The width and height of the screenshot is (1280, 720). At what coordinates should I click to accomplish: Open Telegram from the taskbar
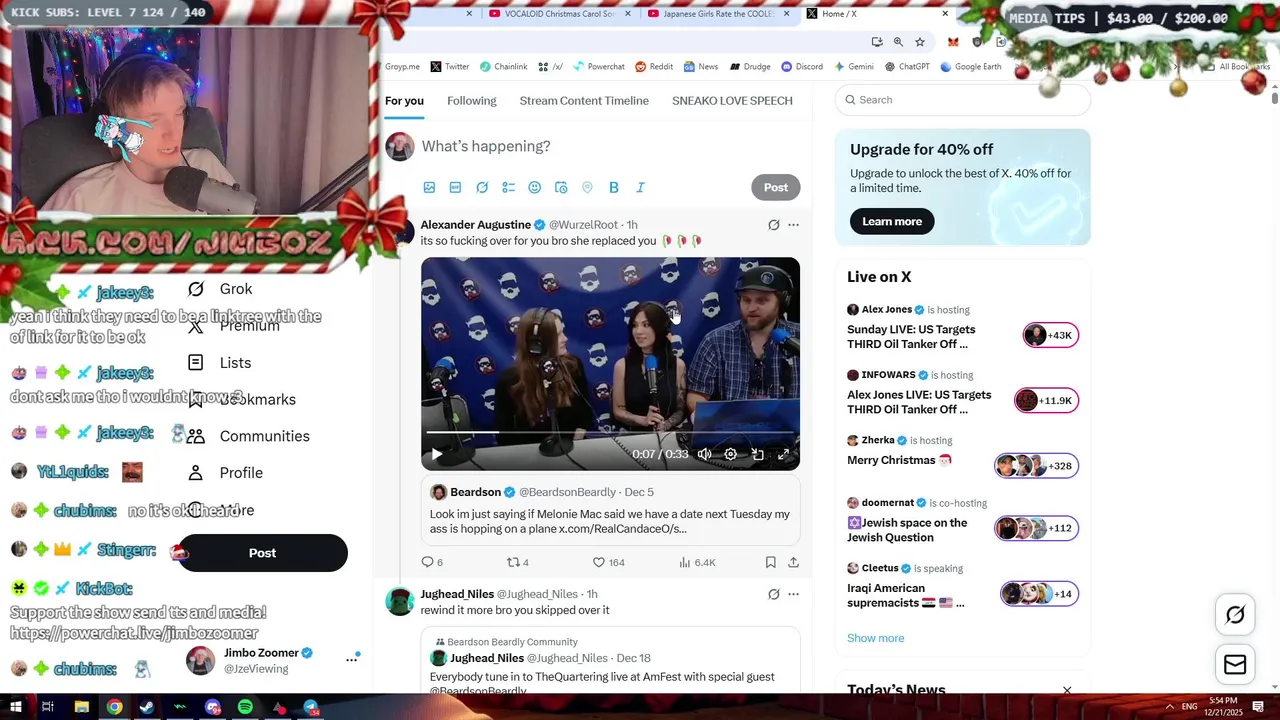[x=311, y=707]
